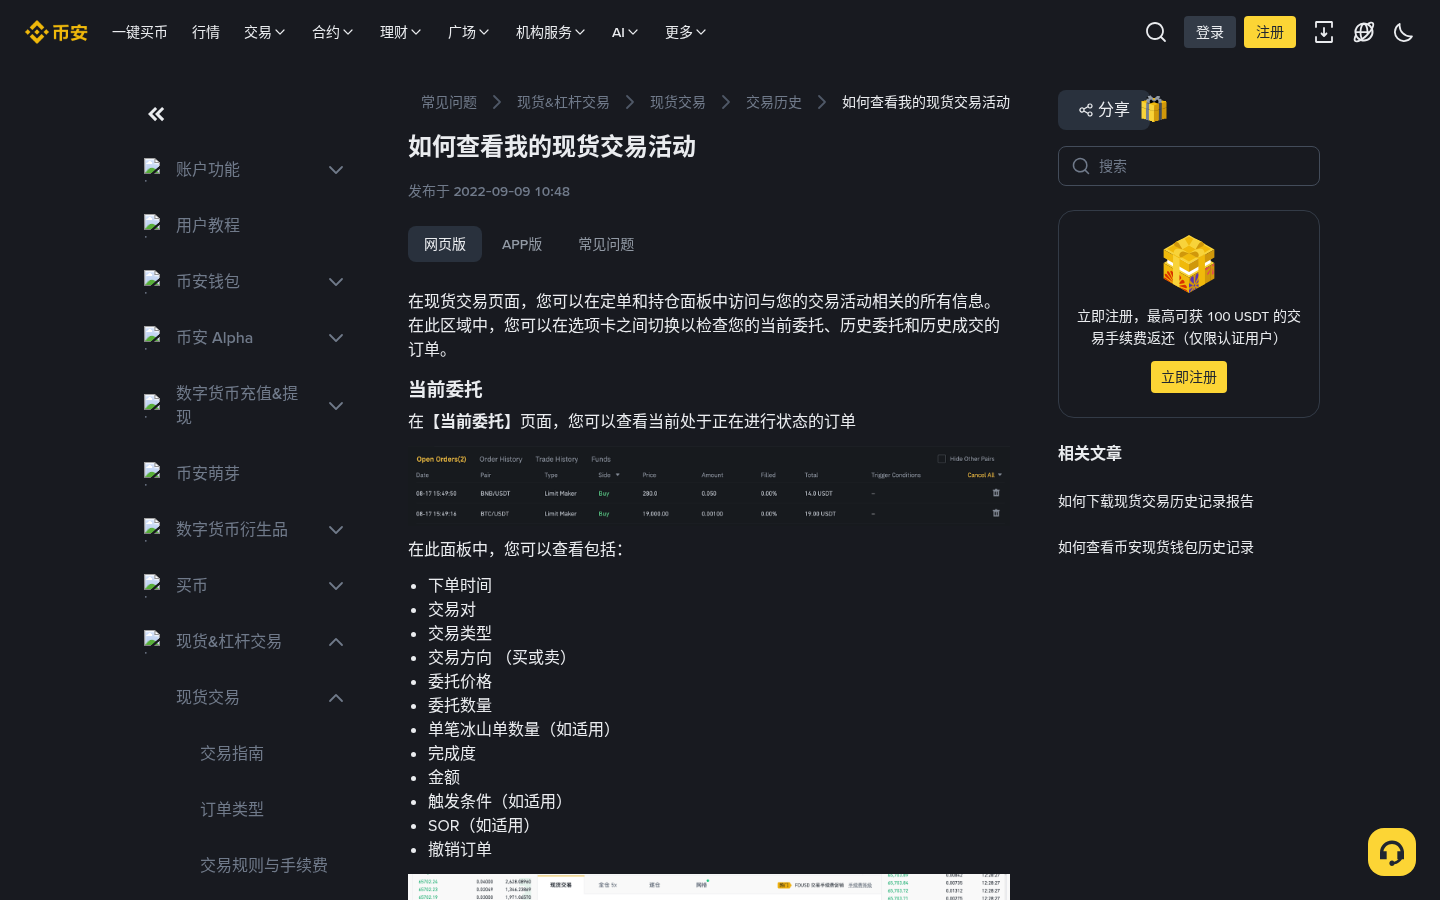
Task: Click the gift box icon near share
Action: (1154, 109)
